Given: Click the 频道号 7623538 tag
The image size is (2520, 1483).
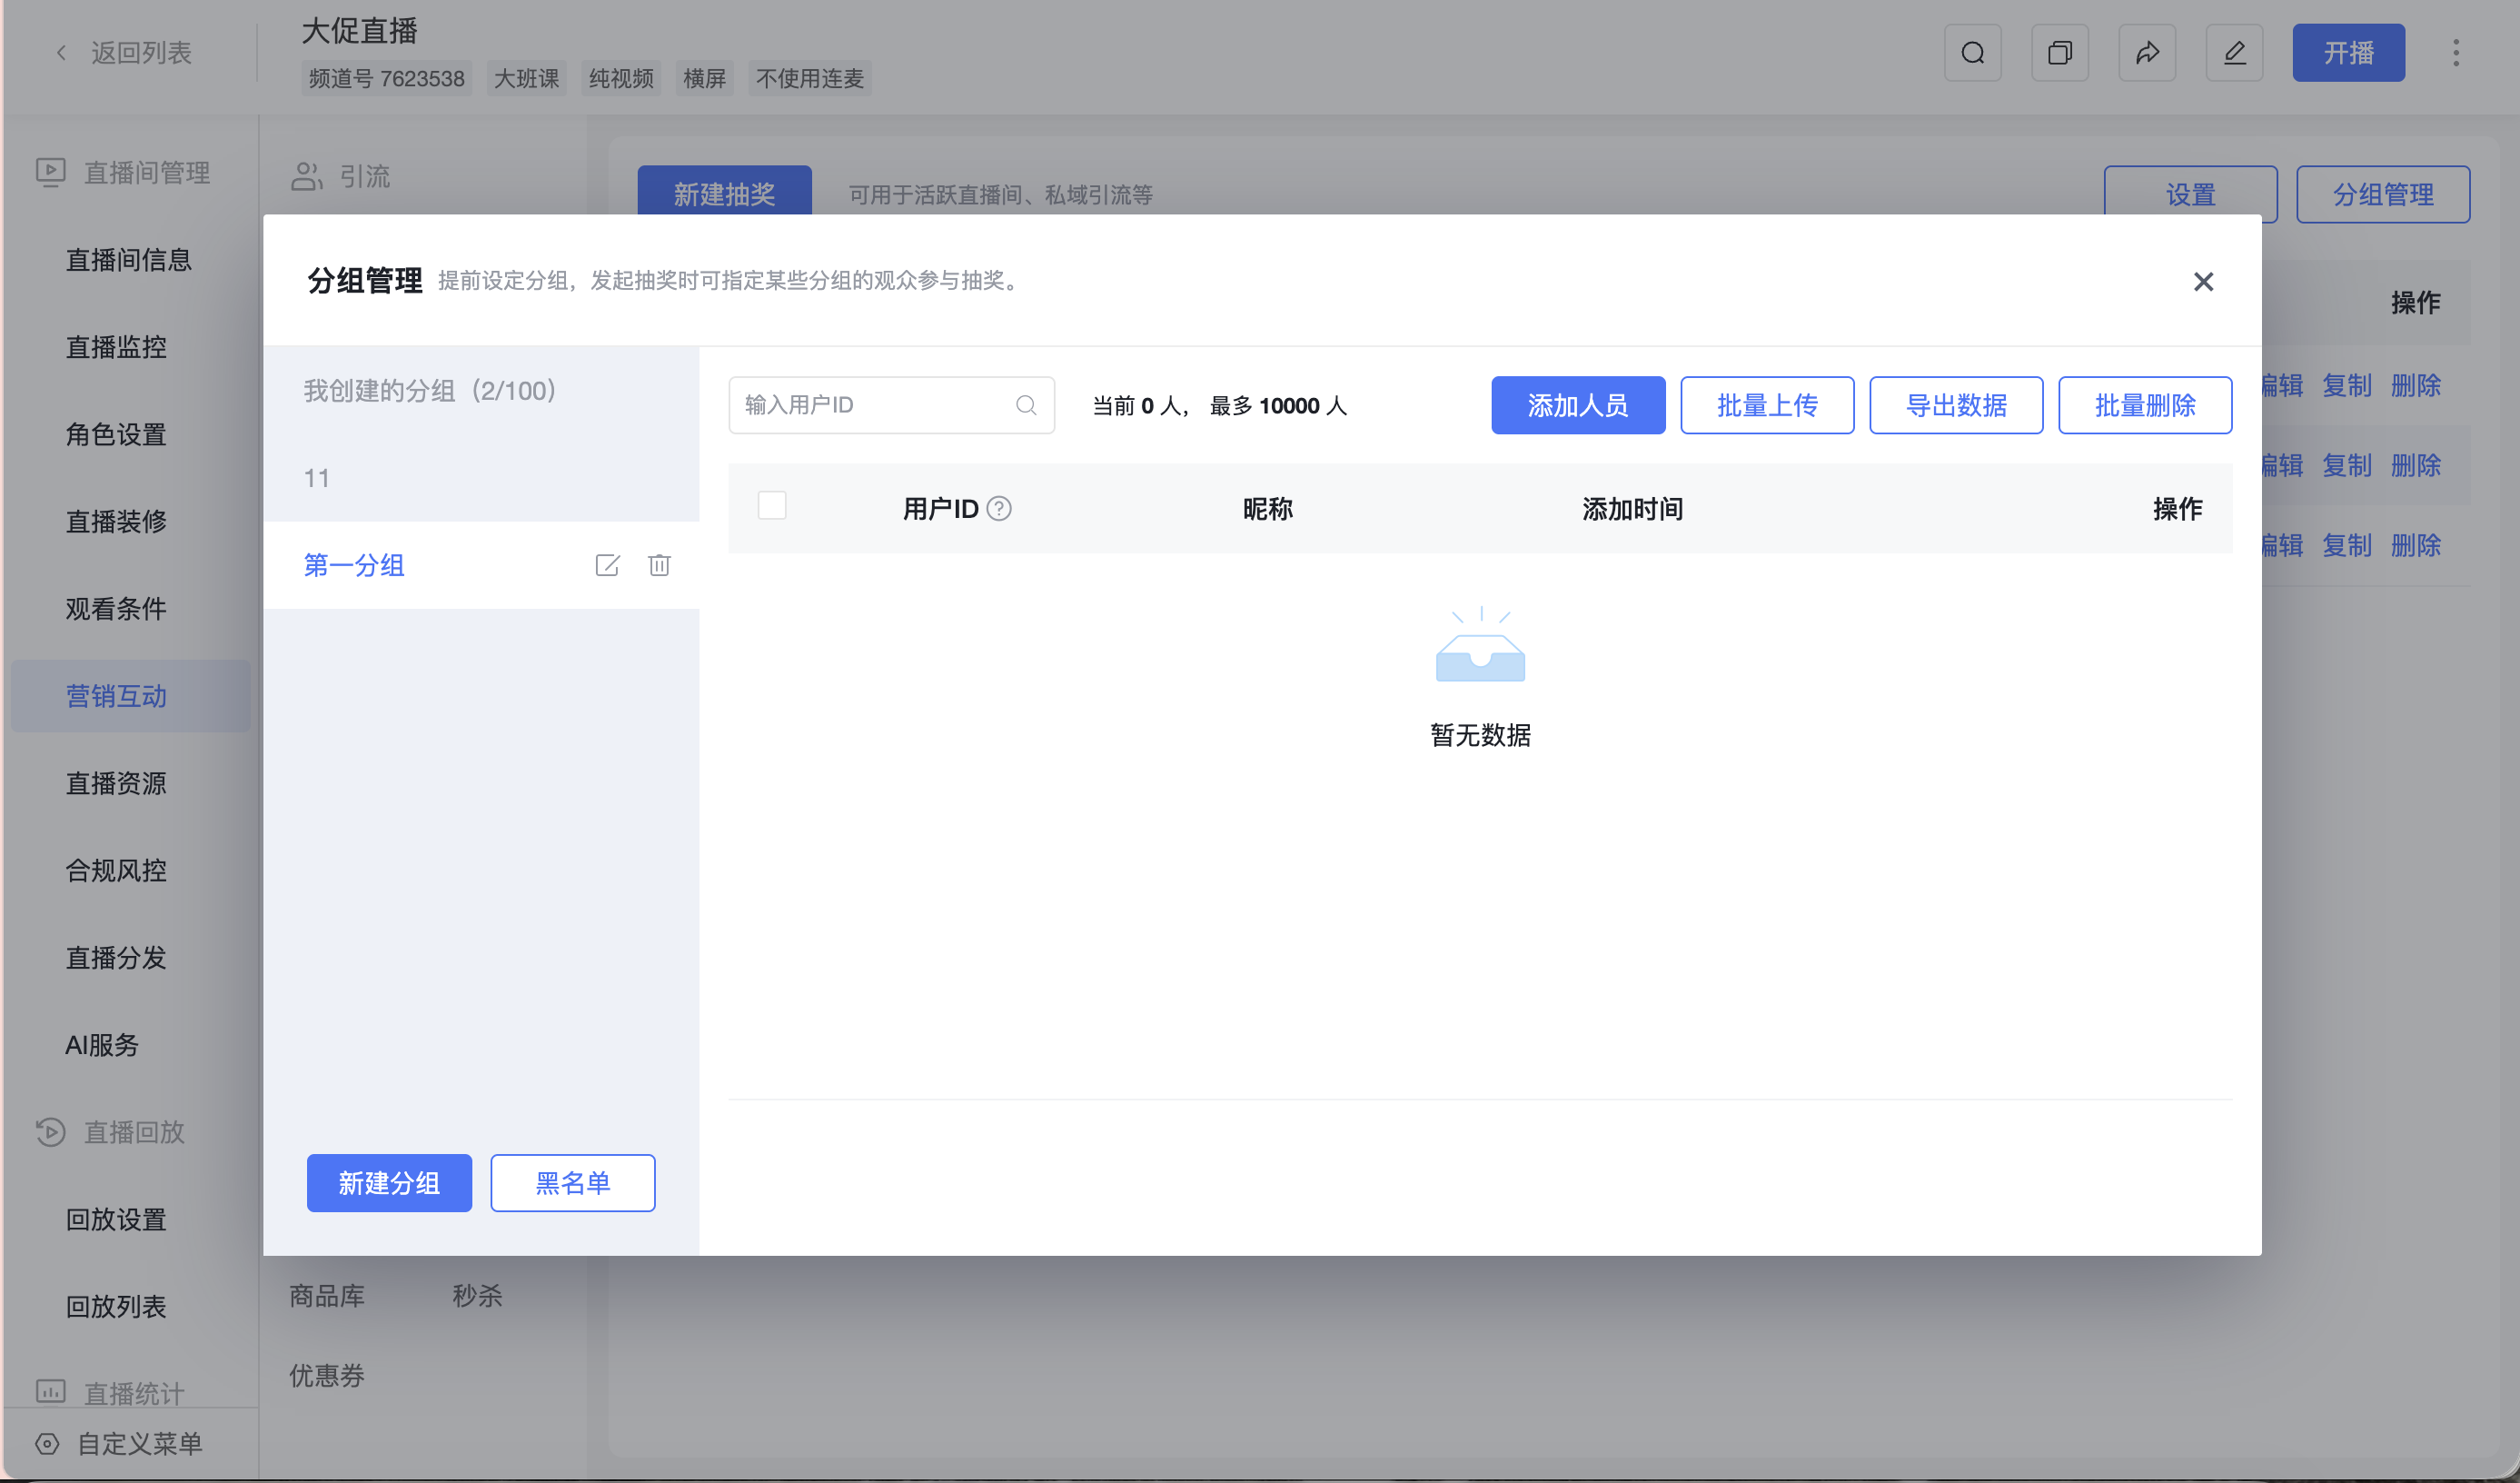Looking at the screenshot, I should coord(387,78).
